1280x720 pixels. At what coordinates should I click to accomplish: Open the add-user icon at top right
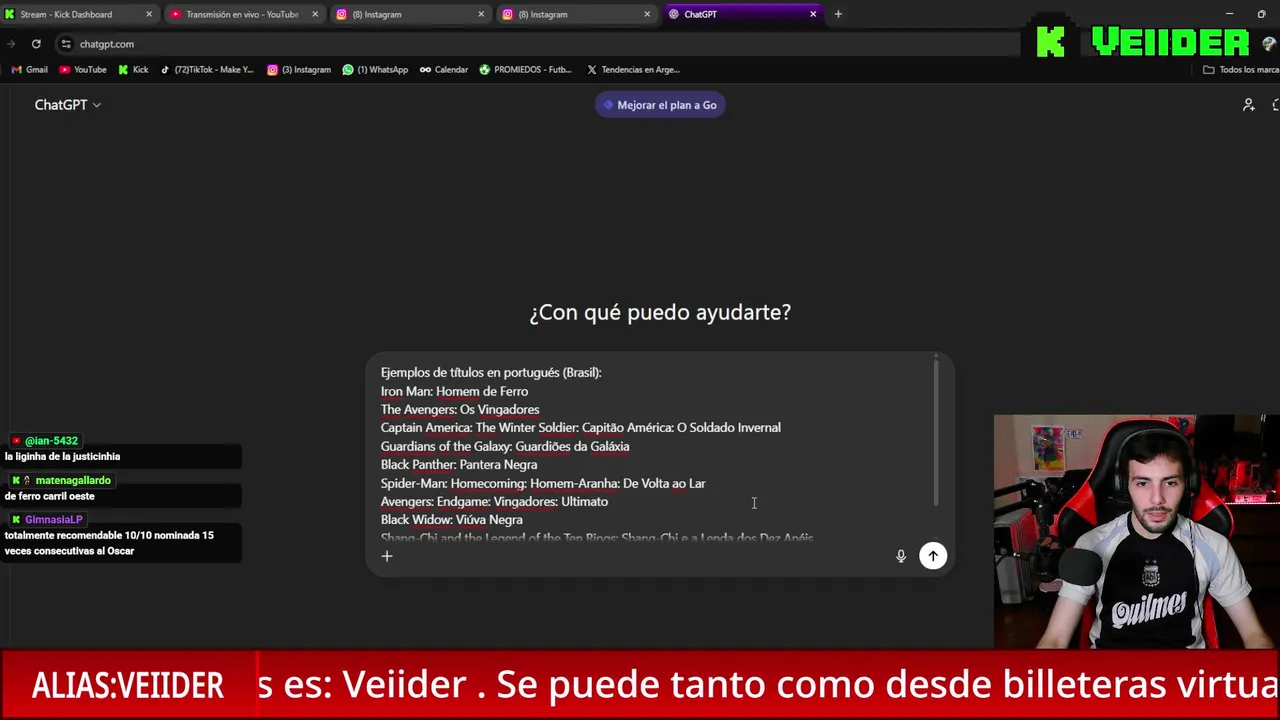(1248, 105)
